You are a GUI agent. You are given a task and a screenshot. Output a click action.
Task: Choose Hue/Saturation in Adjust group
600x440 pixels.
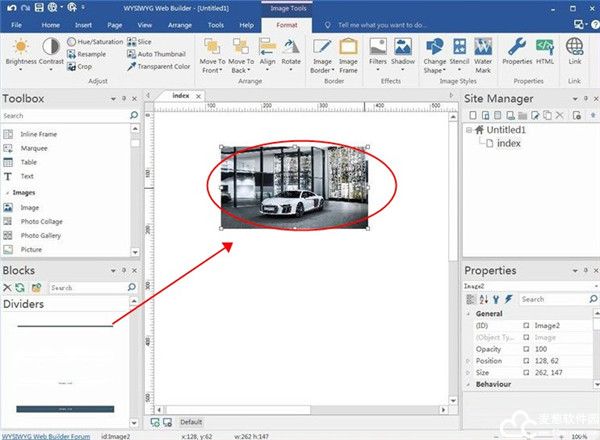click(x=95, y=42)
